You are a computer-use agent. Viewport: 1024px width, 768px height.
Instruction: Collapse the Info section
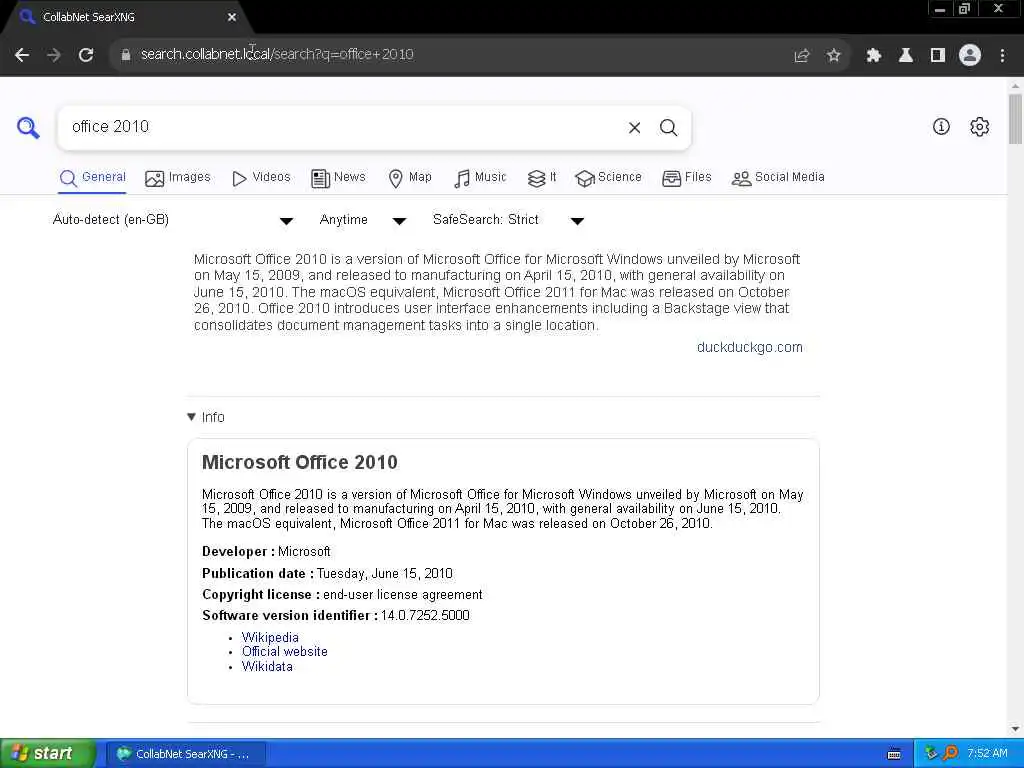(206, 417)
